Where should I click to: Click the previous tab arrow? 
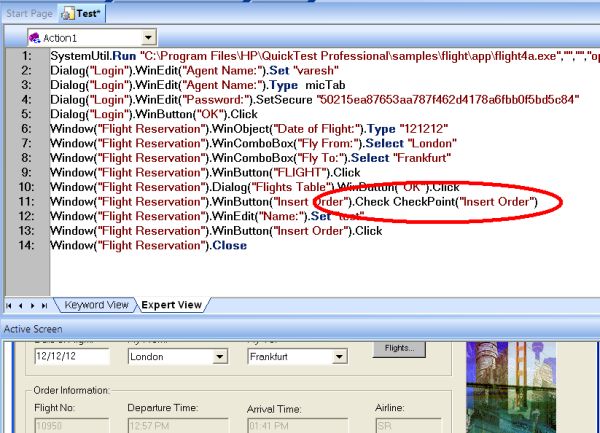[x=21, y=306]
